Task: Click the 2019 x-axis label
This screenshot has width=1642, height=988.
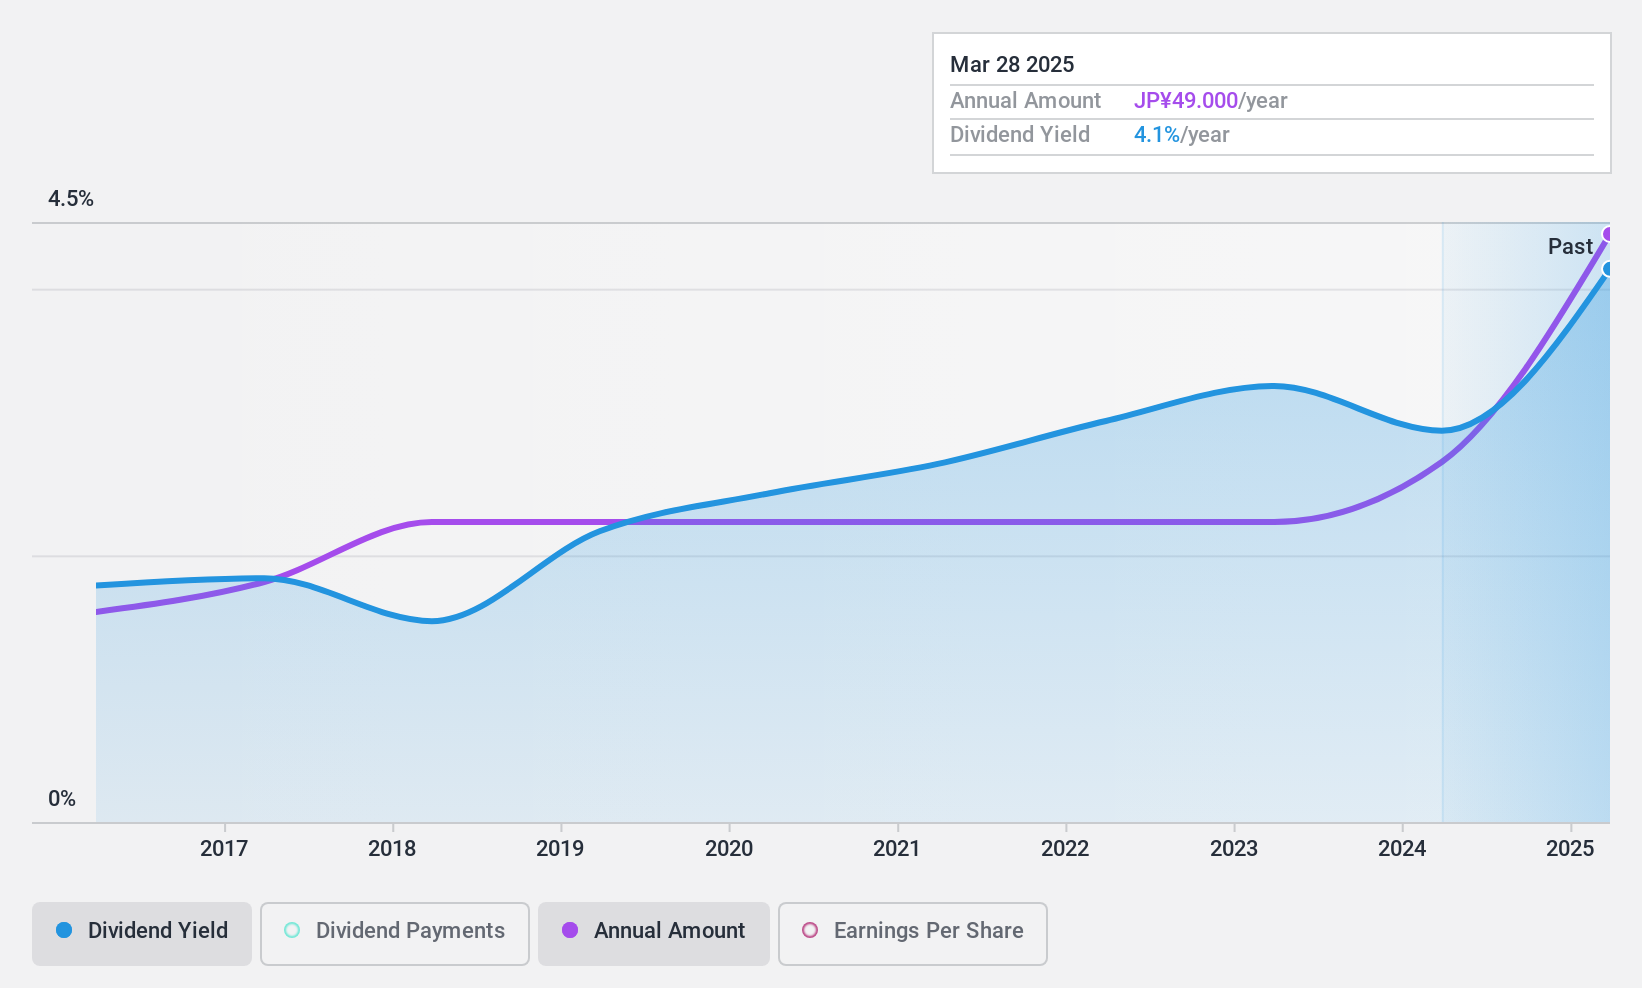Action: coord(560,849)
